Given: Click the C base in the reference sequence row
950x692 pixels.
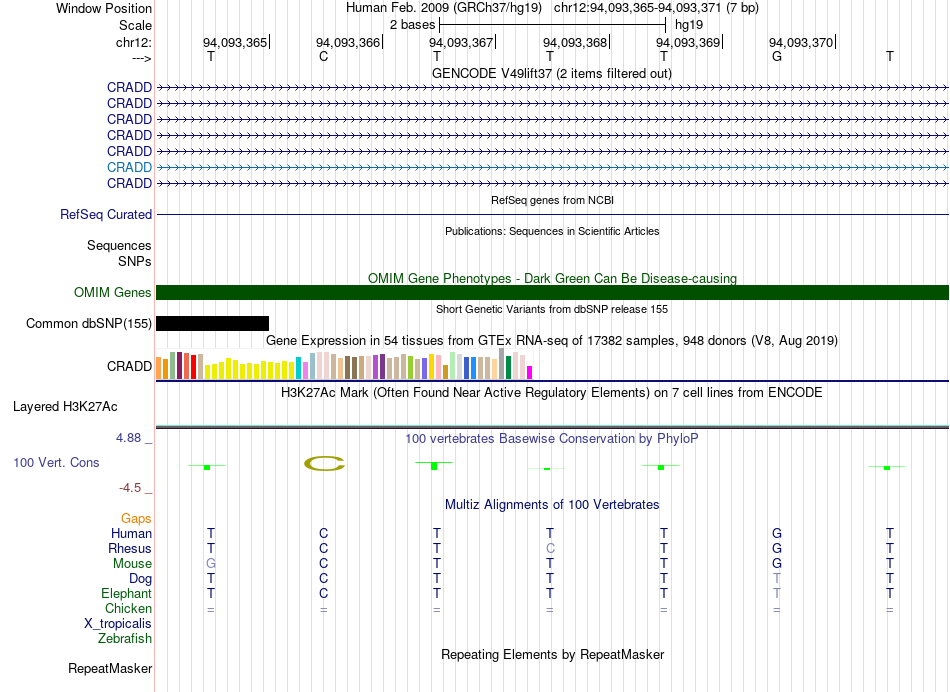Looking at the screenshot, I should click(x=324, y=56).
